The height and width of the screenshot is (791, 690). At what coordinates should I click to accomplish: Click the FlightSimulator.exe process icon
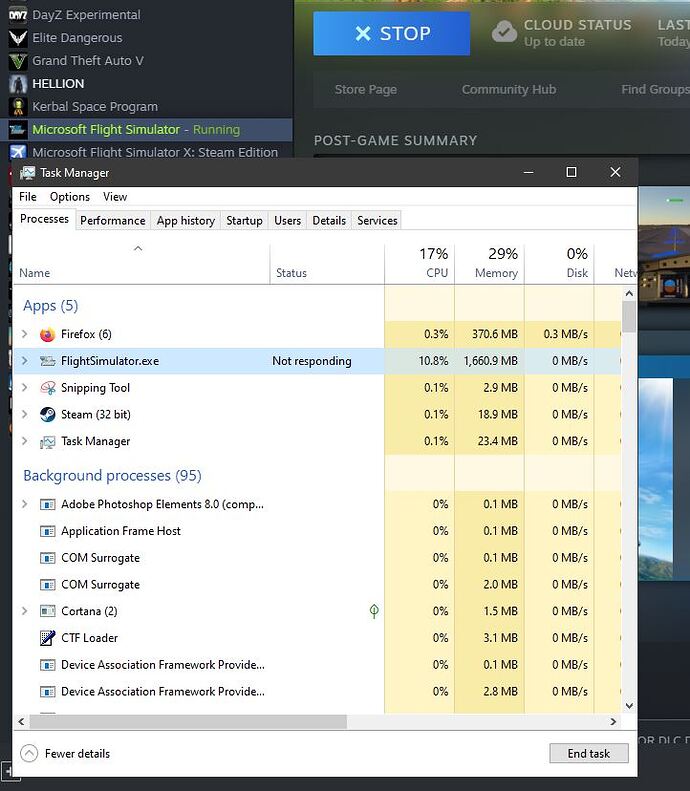pos(48,361)
